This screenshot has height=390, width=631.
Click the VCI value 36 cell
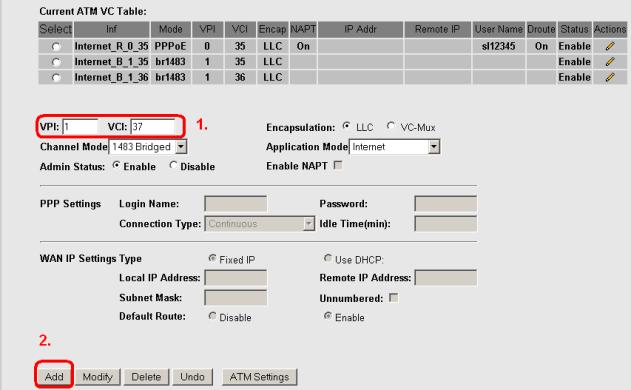pos(240,77)
